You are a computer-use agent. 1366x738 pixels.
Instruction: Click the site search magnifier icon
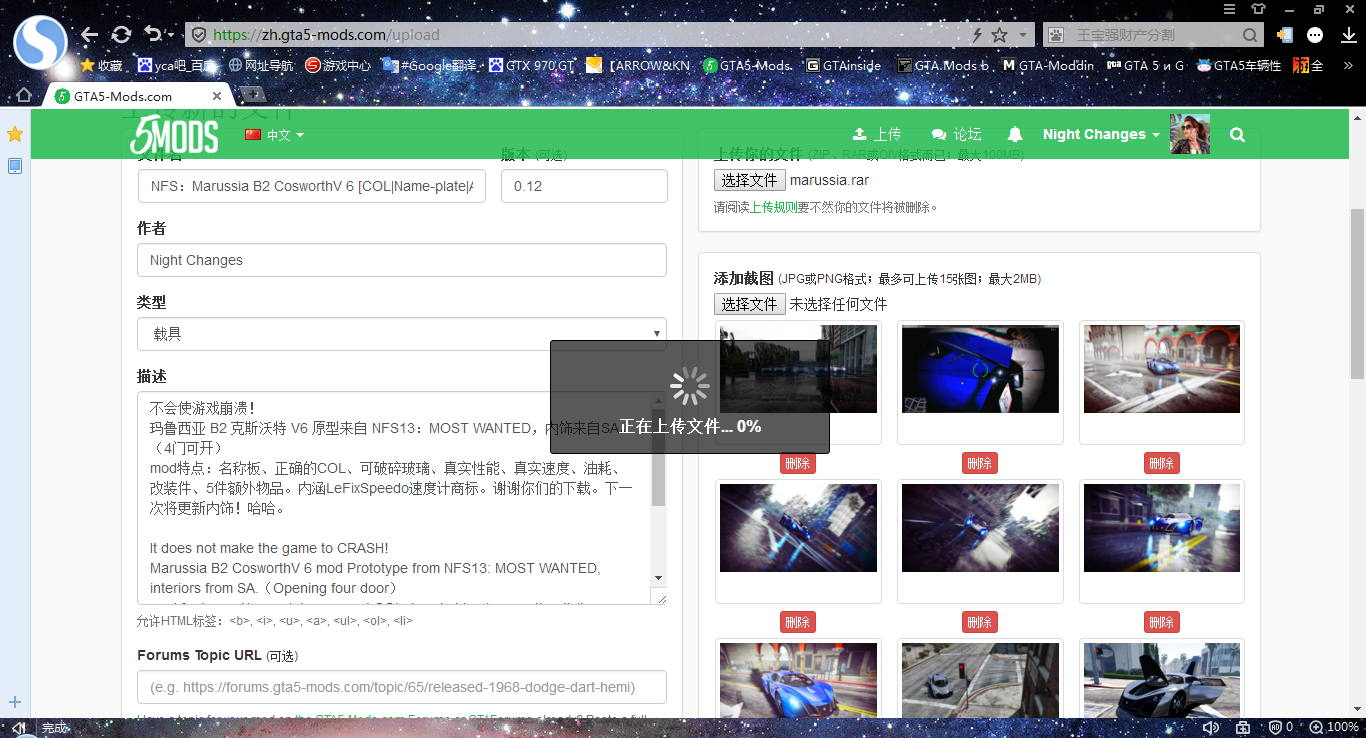(1238, 135)
